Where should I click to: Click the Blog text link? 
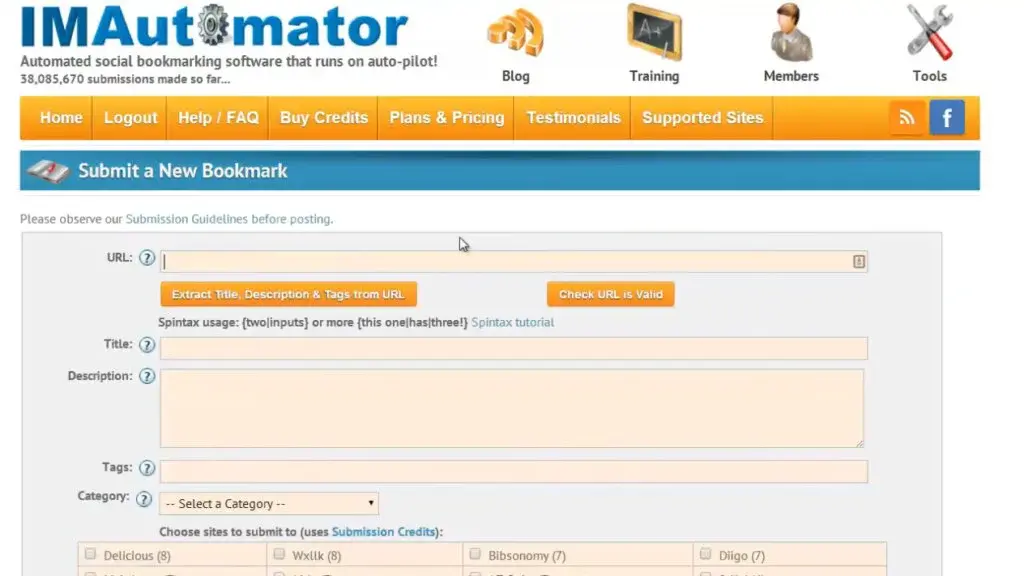pos(515,76)
